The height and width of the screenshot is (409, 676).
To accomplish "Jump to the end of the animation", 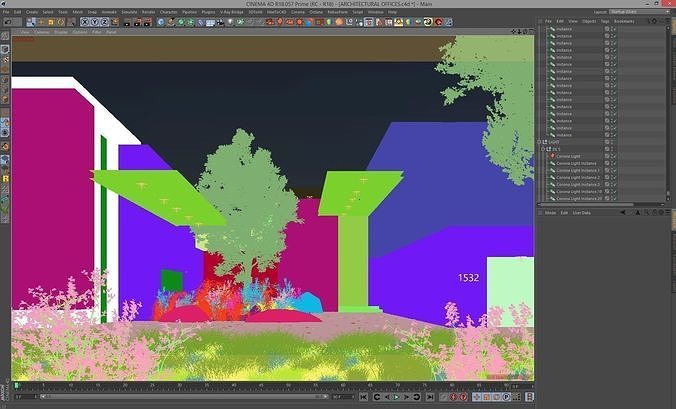I will (x=429, y=397).
